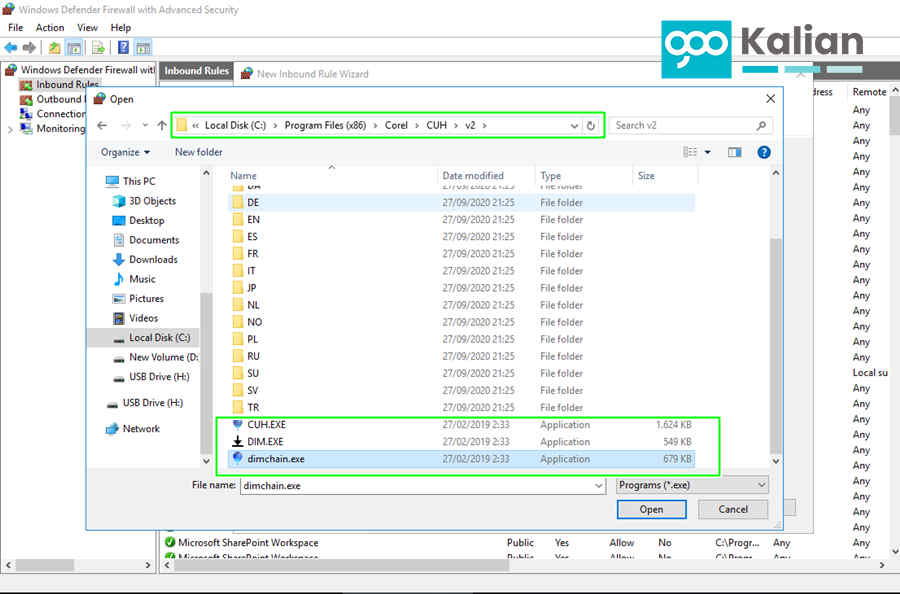
Task: Select Videos in the navigation pane
Action: point(143,318)
